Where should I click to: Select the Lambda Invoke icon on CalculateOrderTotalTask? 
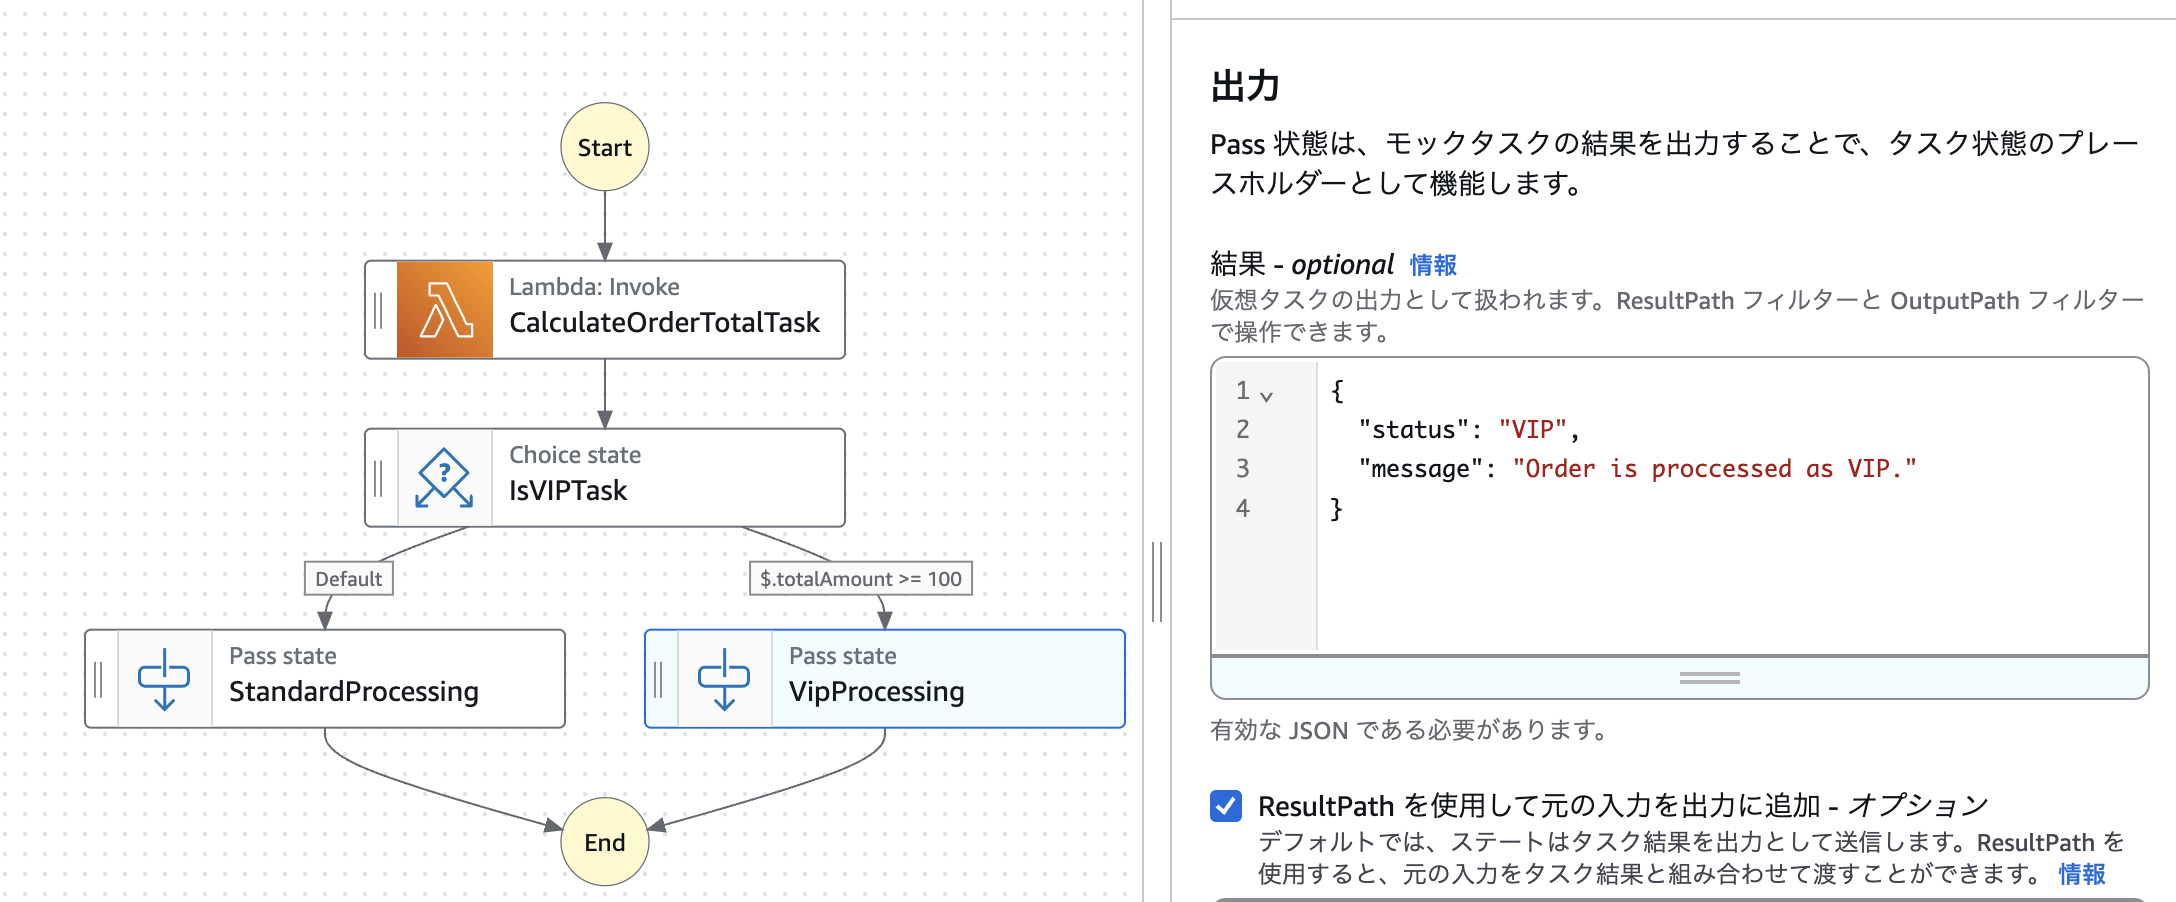pyautogui.click(x=447, y=309)
